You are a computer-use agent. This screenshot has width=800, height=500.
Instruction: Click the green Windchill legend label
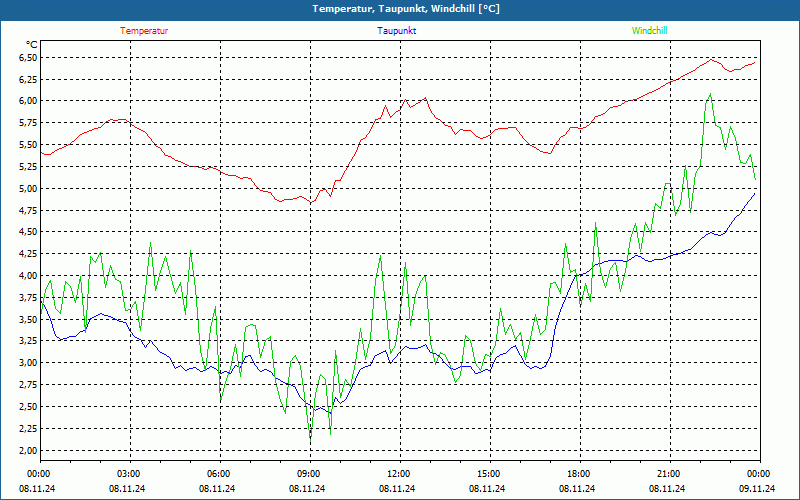coord(649,31)
